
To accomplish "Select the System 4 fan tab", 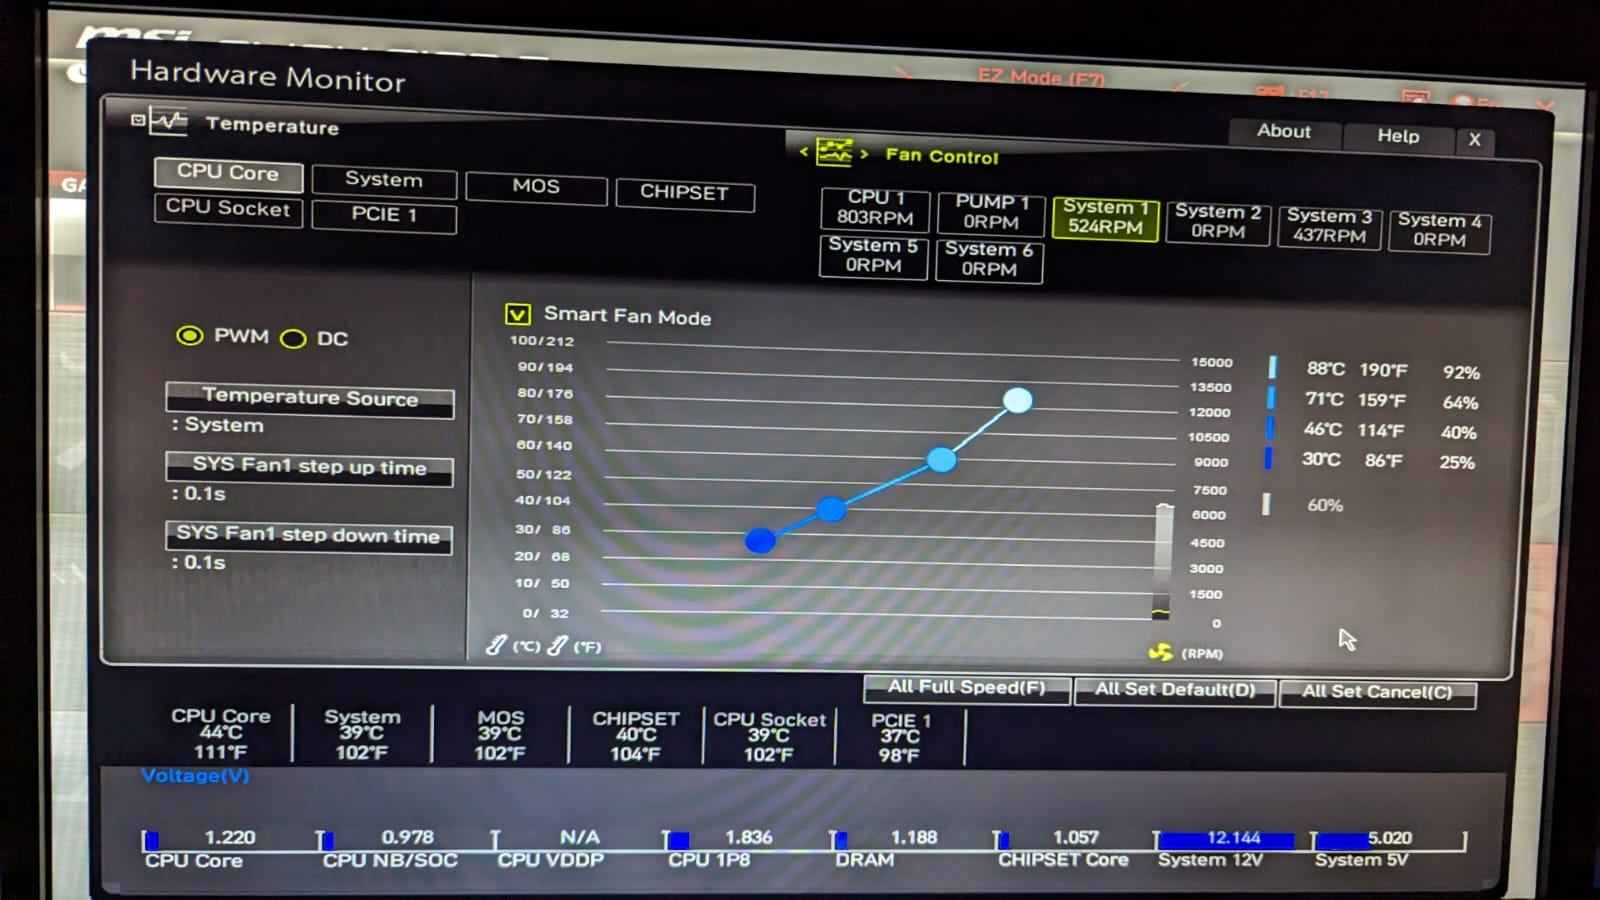I will [1439, 231].
